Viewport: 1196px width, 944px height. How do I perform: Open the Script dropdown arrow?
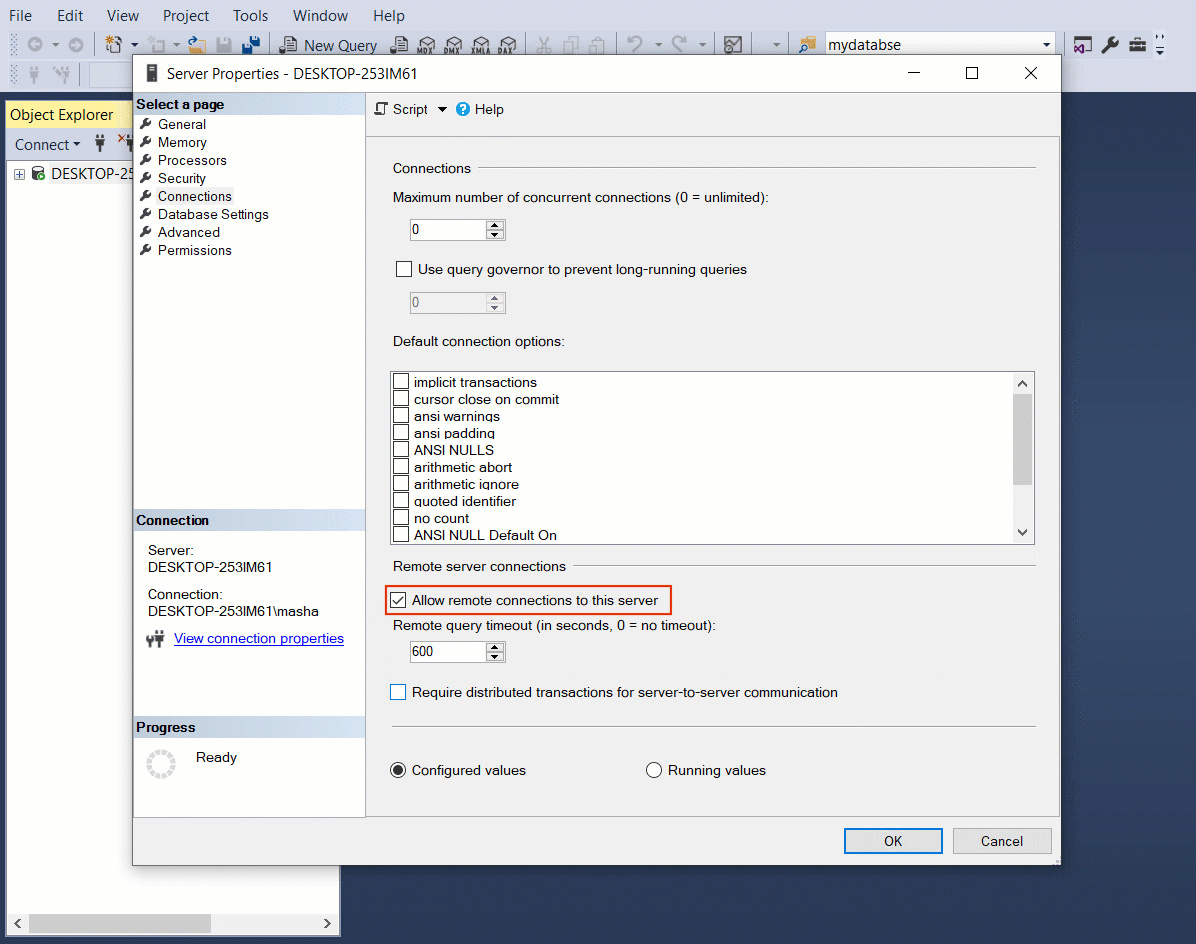442,109
